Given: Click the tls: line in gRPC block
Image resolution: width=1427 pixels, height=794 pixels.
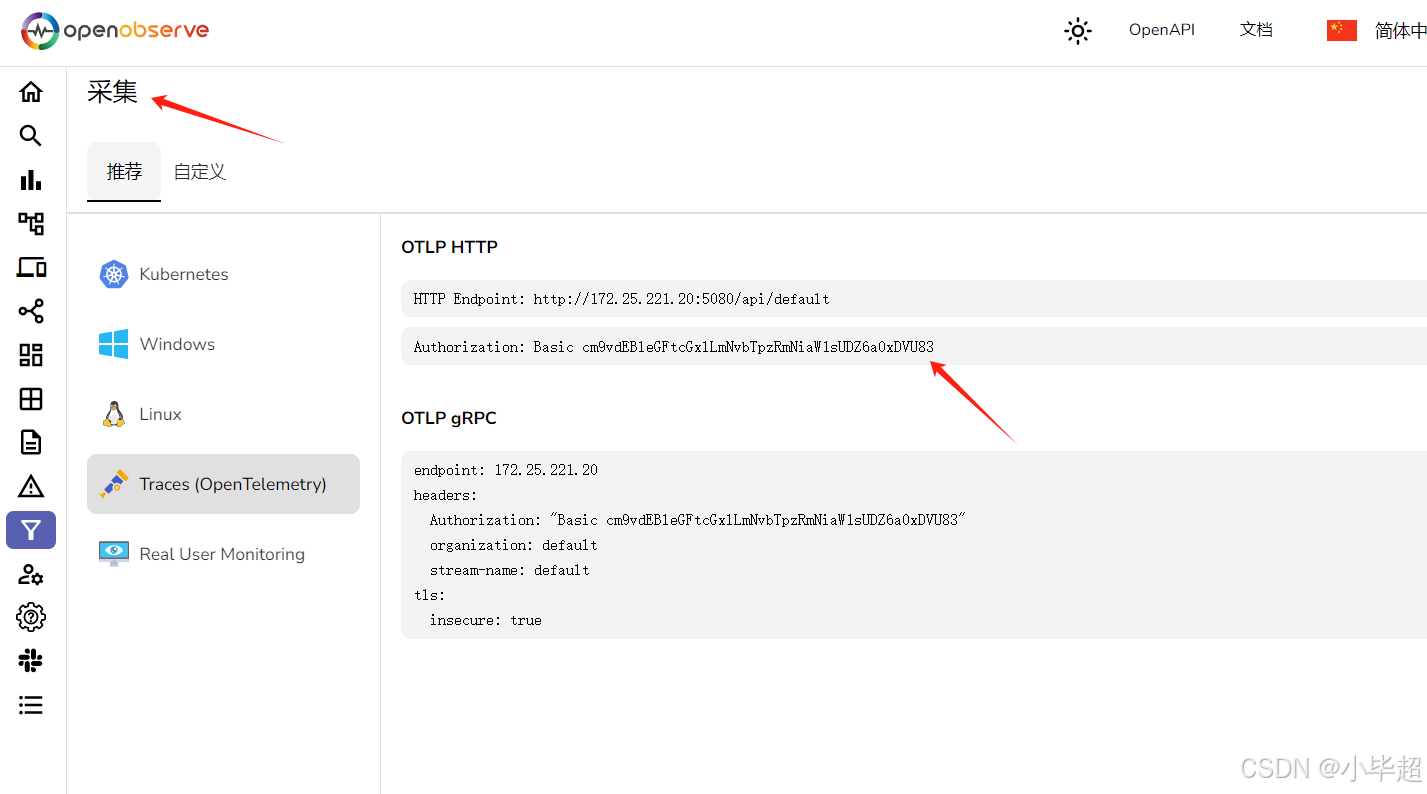Looking at the screenshot, I should (x=429, y=595).
